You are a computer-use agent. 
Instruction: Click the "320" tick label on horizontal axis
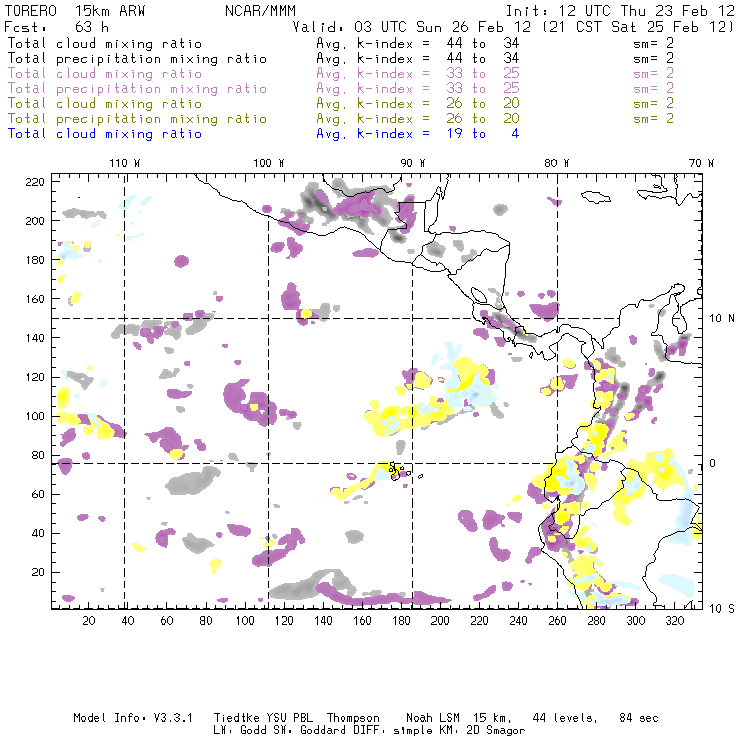[674, 621]
